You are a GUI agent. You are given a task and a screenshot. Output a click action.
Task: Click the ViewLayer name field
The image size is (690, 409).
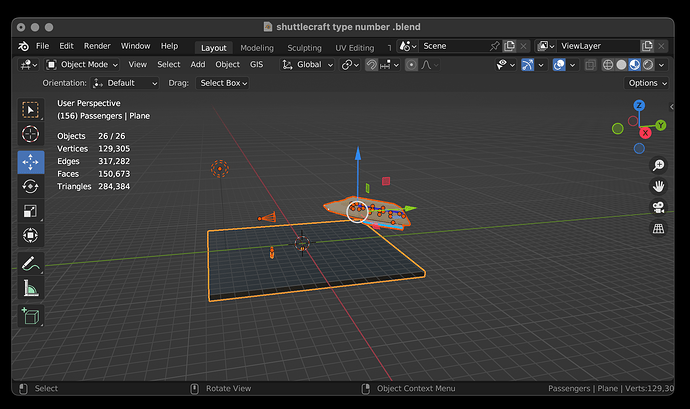598,46
